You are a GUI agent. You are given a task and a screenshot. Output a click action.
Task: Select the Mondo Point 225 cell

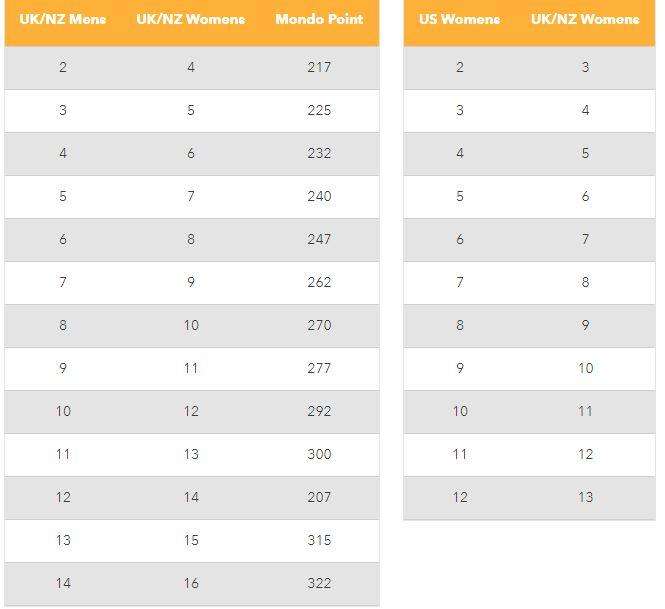click(x=319, y=110)
